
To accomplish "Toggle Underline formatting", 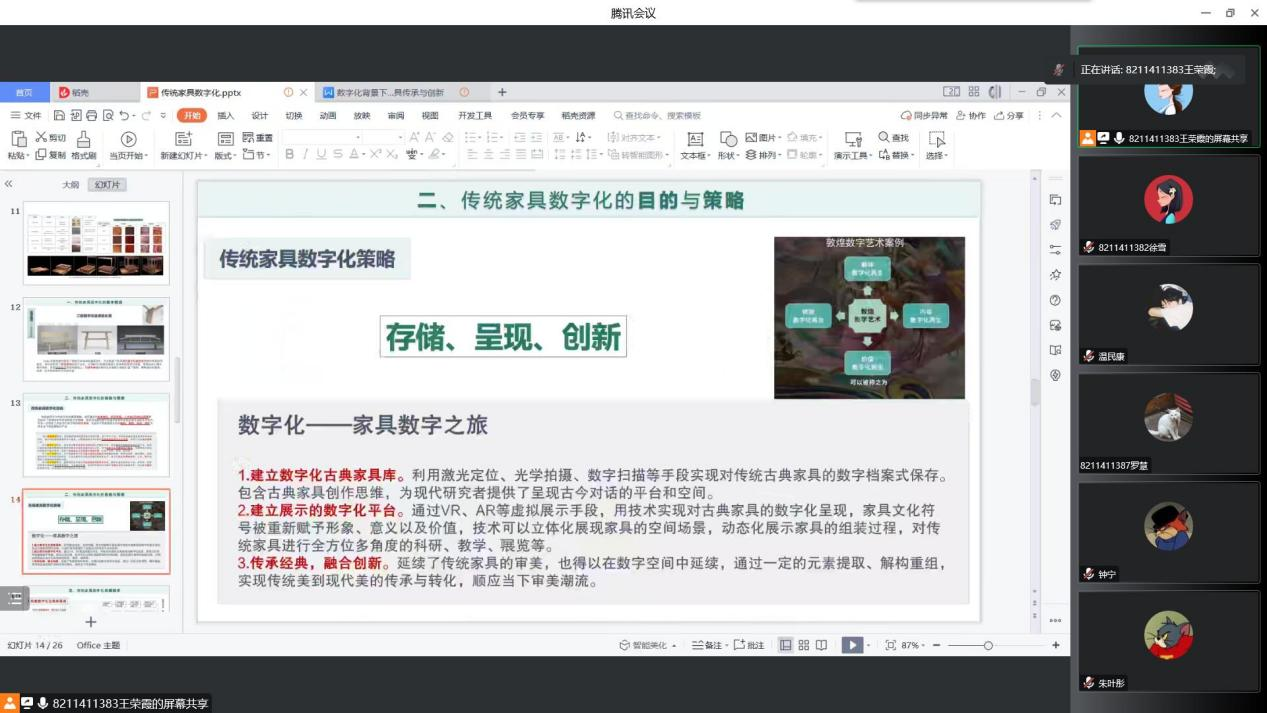I will click(321, 155).
